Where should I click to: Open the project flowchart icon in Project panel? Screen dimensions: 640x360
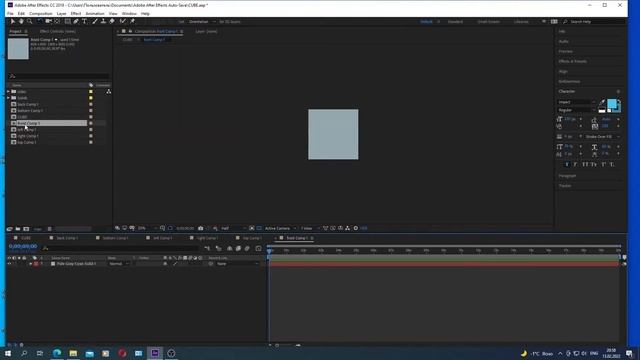click(109, 91)
